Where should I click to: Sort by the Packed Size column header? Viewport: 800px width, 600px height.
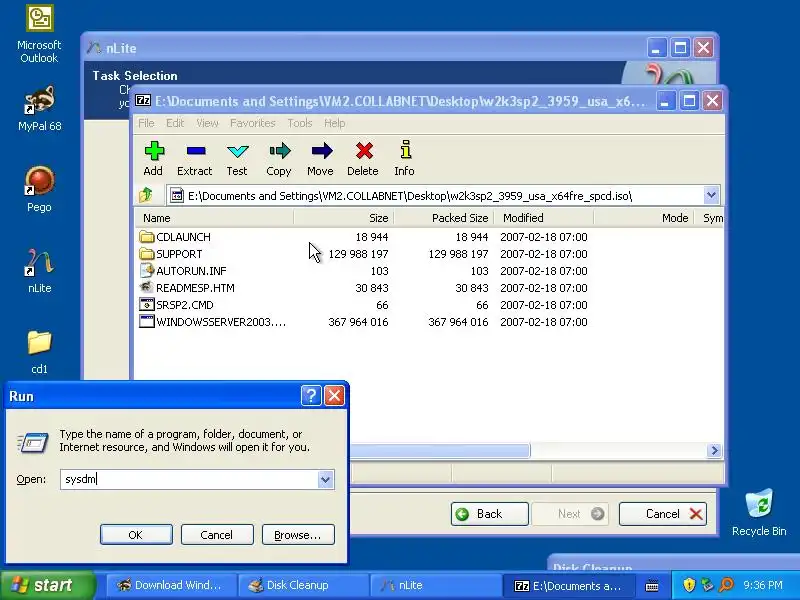click(x=443, y=218)
